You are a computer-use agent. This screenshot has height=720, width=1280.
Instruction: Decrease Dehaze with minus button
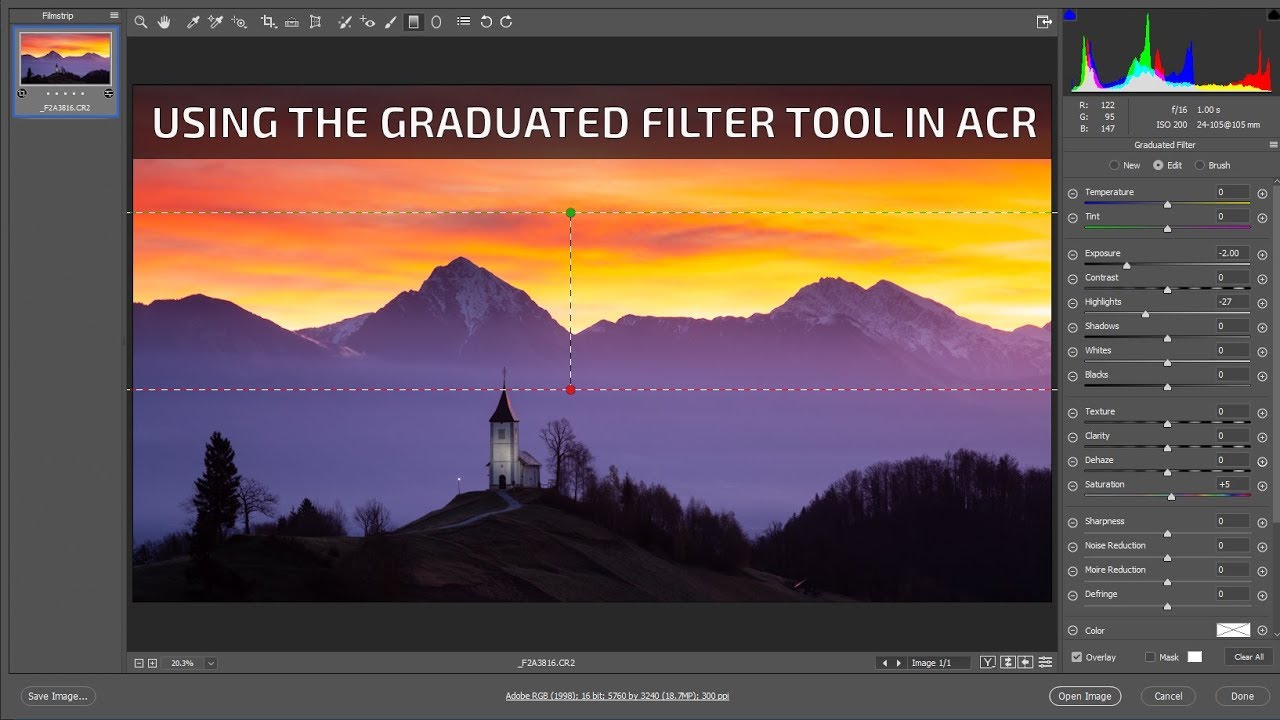1073,462
